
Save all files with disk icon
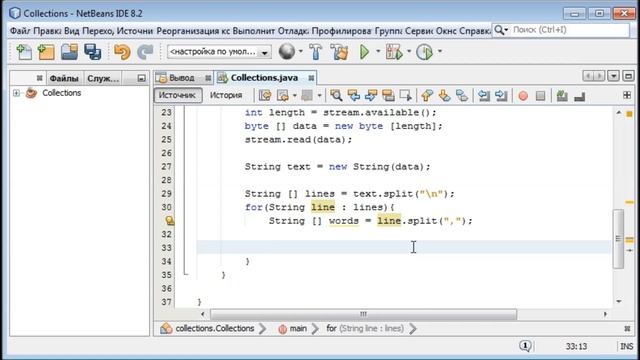click(x=93, y=52)
